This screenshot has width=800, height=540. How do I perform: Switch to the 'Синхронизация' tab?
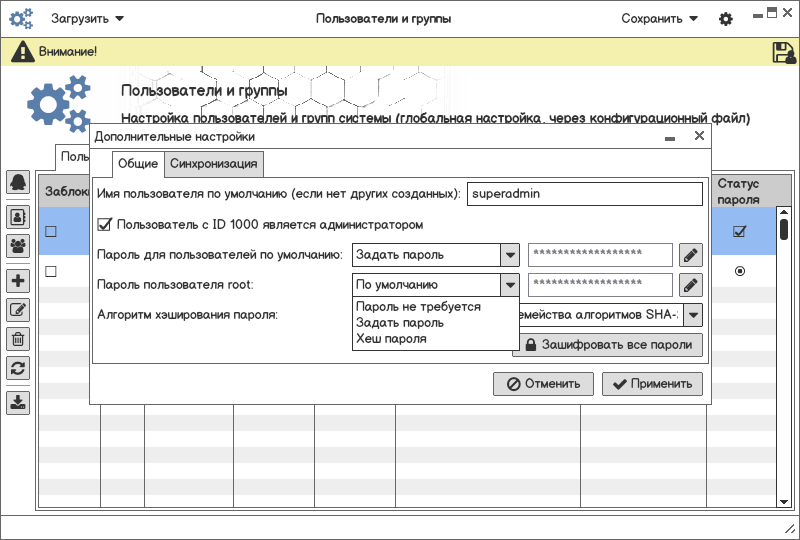[x=214, y=164]
